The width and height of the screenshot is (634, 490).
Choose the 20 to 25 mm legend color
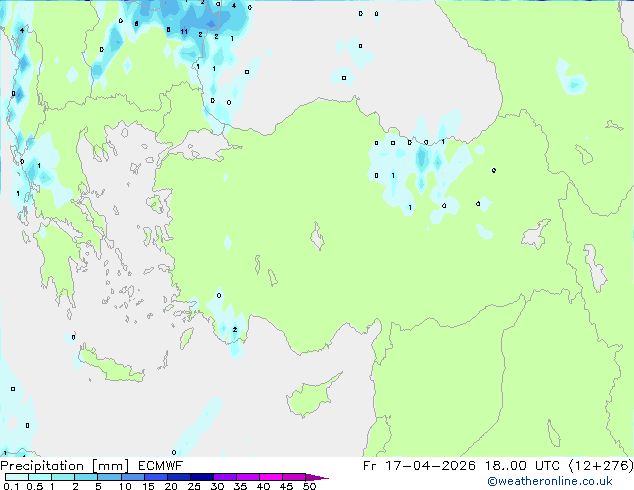pos(178,477)
